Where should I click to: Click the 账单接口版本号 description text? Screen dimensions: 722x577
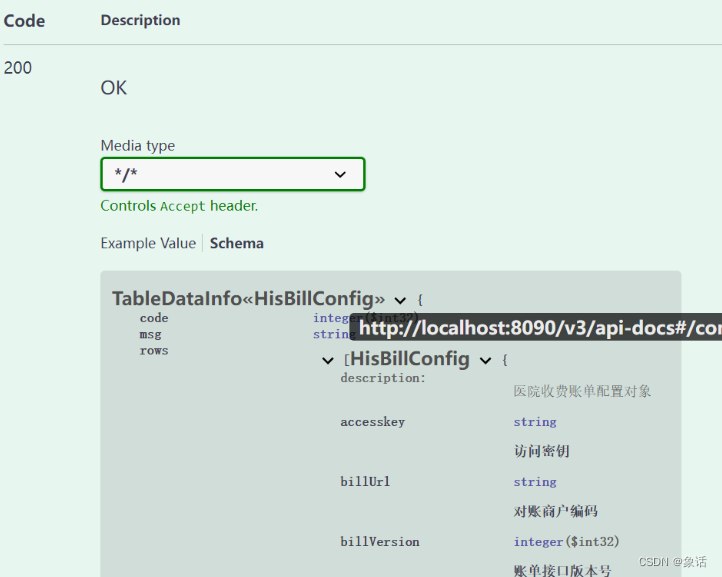point(563,571)
